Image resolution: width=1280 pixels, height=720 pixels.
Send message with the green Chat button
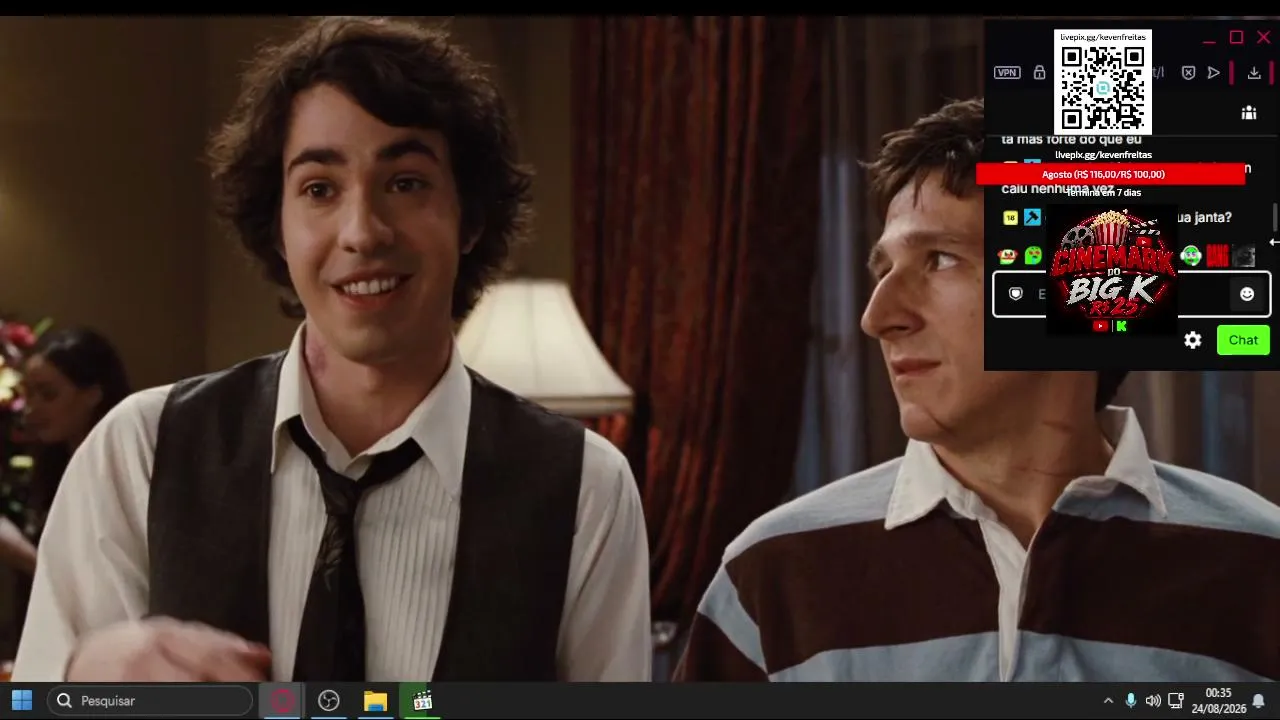pyautogui.click(x=1243, y=340)
